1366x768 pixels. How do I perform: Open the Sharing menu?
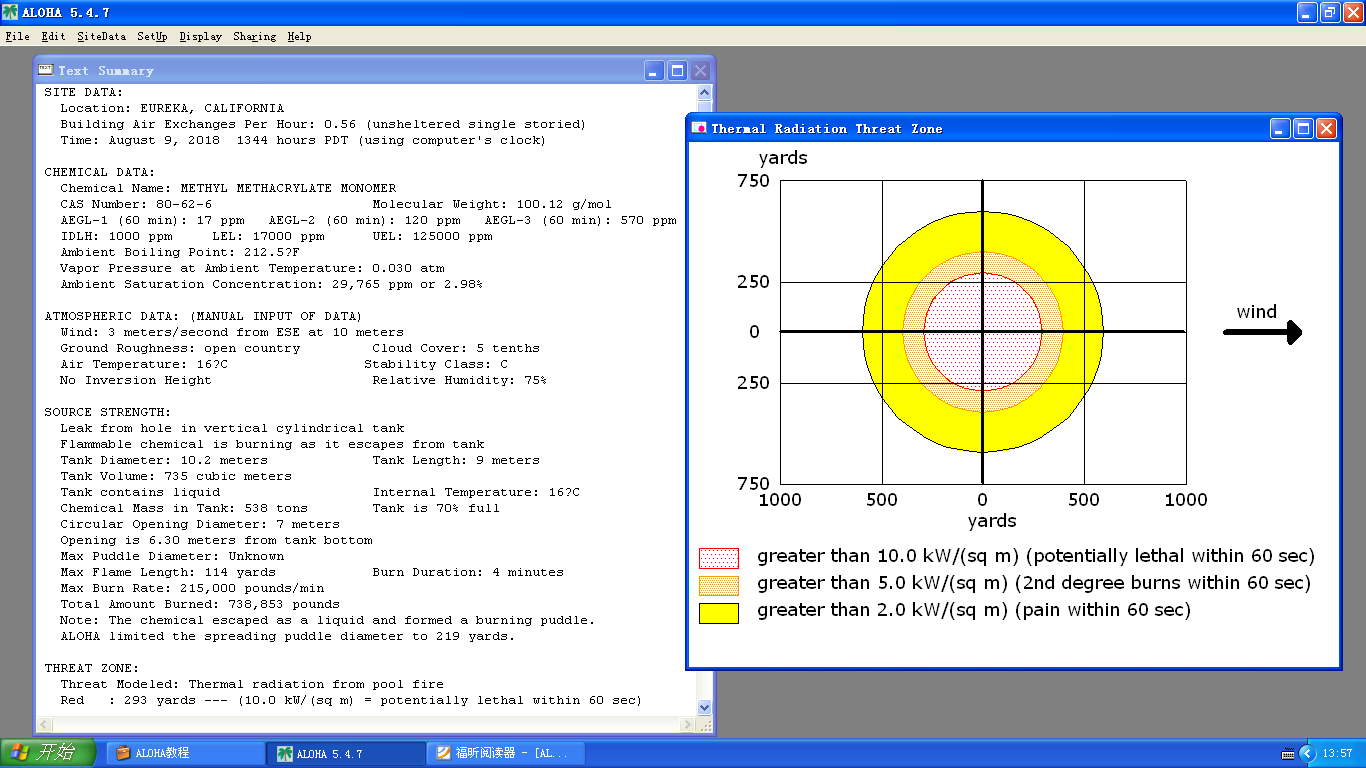click(254, 36)
